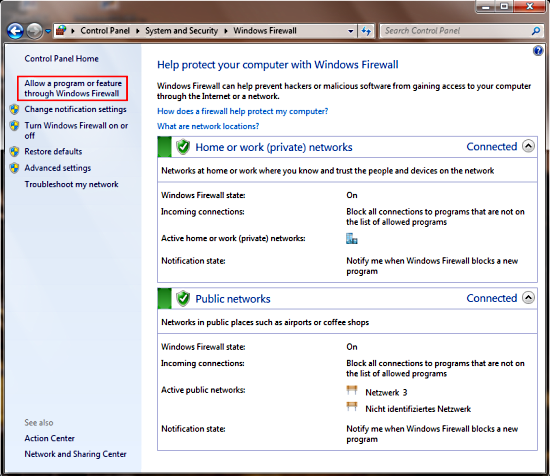Screen dimensions: 550x476
Task: Click the Forward navigation arrow button
Action: click(x=34, y=31)
